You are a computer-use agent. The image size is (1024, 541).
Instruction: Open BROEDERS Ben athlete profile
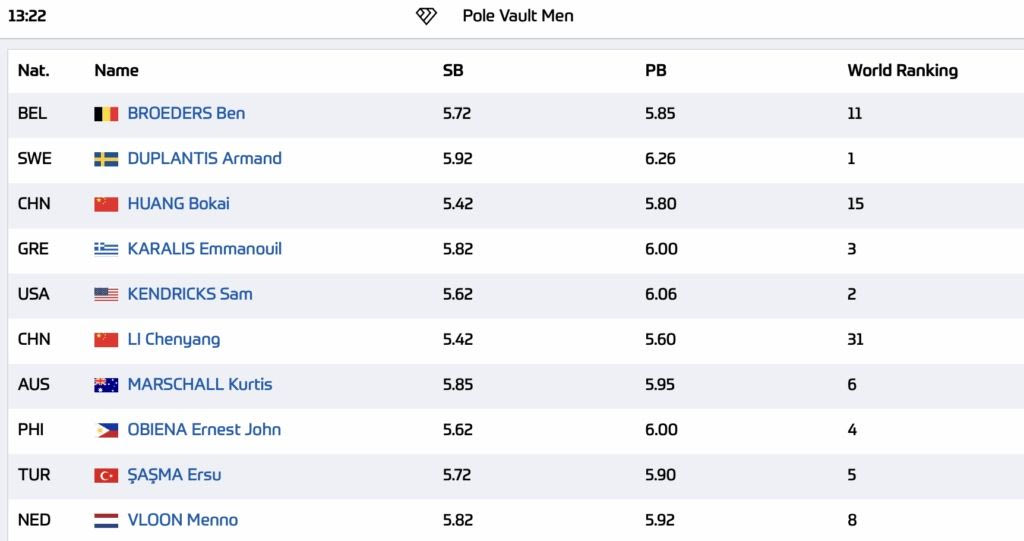point(186,113)
